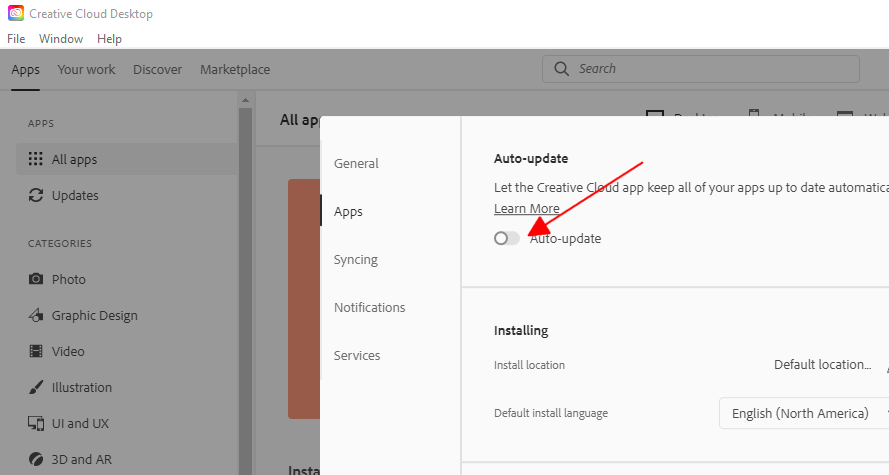
Task: Switch to the Apps top tab
Action: (x=26, y=70)
